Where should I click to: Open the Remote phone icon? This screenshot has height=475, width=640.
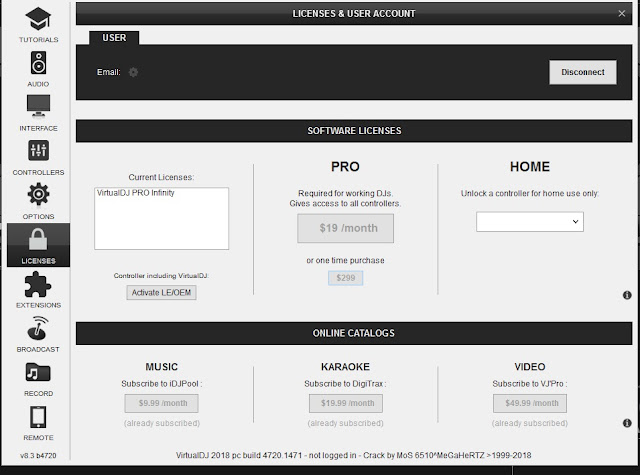pyautogui.click(x=38, y=417)
